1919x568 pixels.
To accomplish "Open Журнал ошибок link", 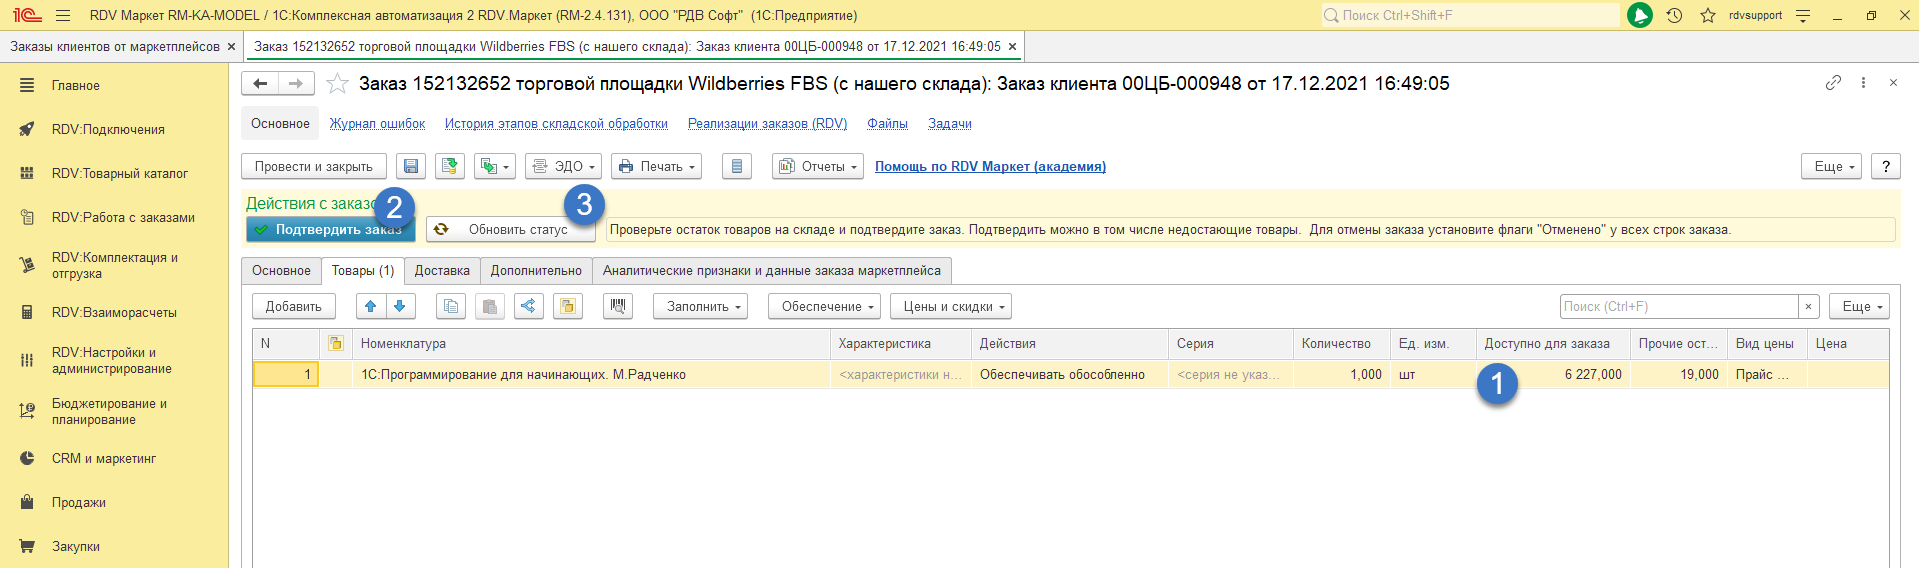I will pos(377,124).
